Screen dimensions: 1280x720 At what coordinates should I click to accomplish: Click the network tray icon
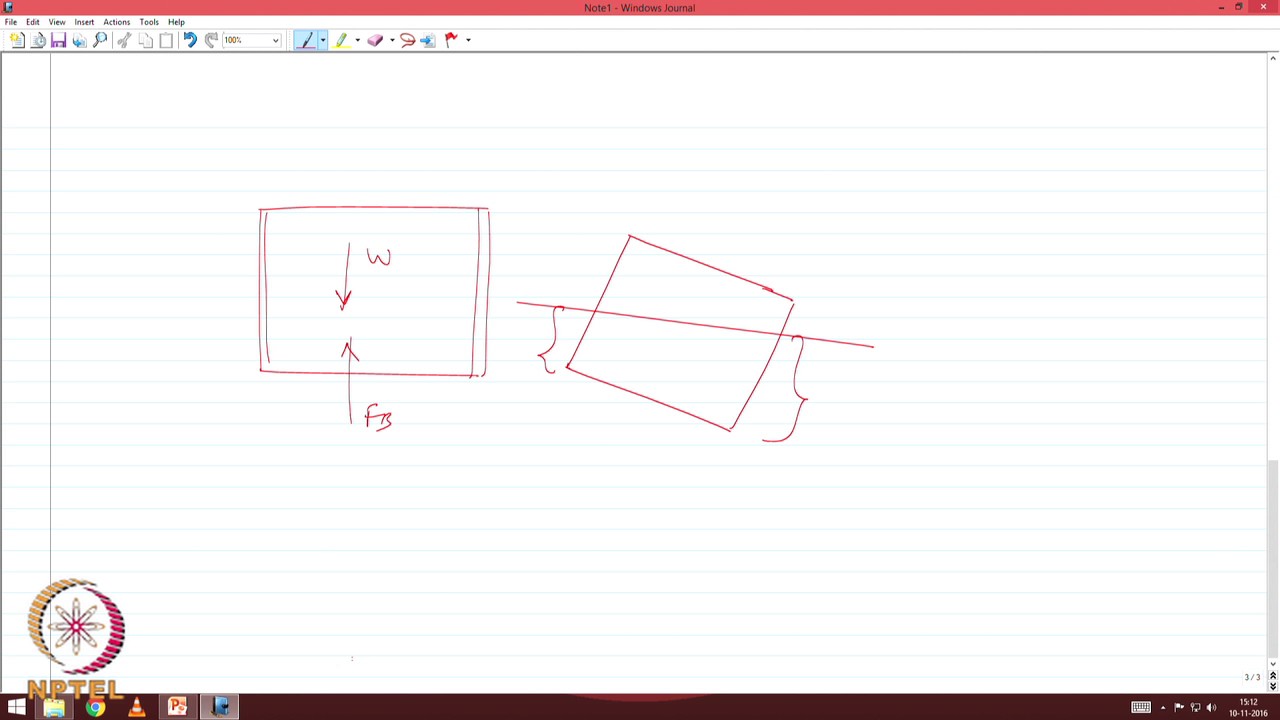point(1195,707)
